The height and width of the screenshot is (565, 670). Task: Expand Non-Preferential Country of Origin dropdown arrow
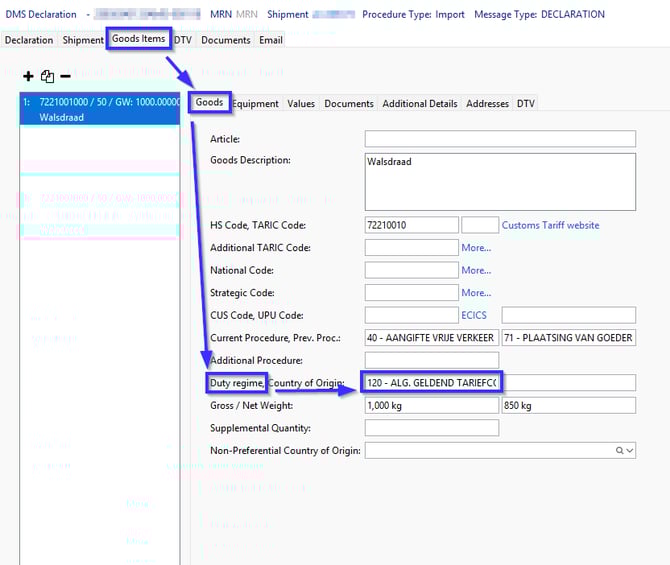point(630,451)
